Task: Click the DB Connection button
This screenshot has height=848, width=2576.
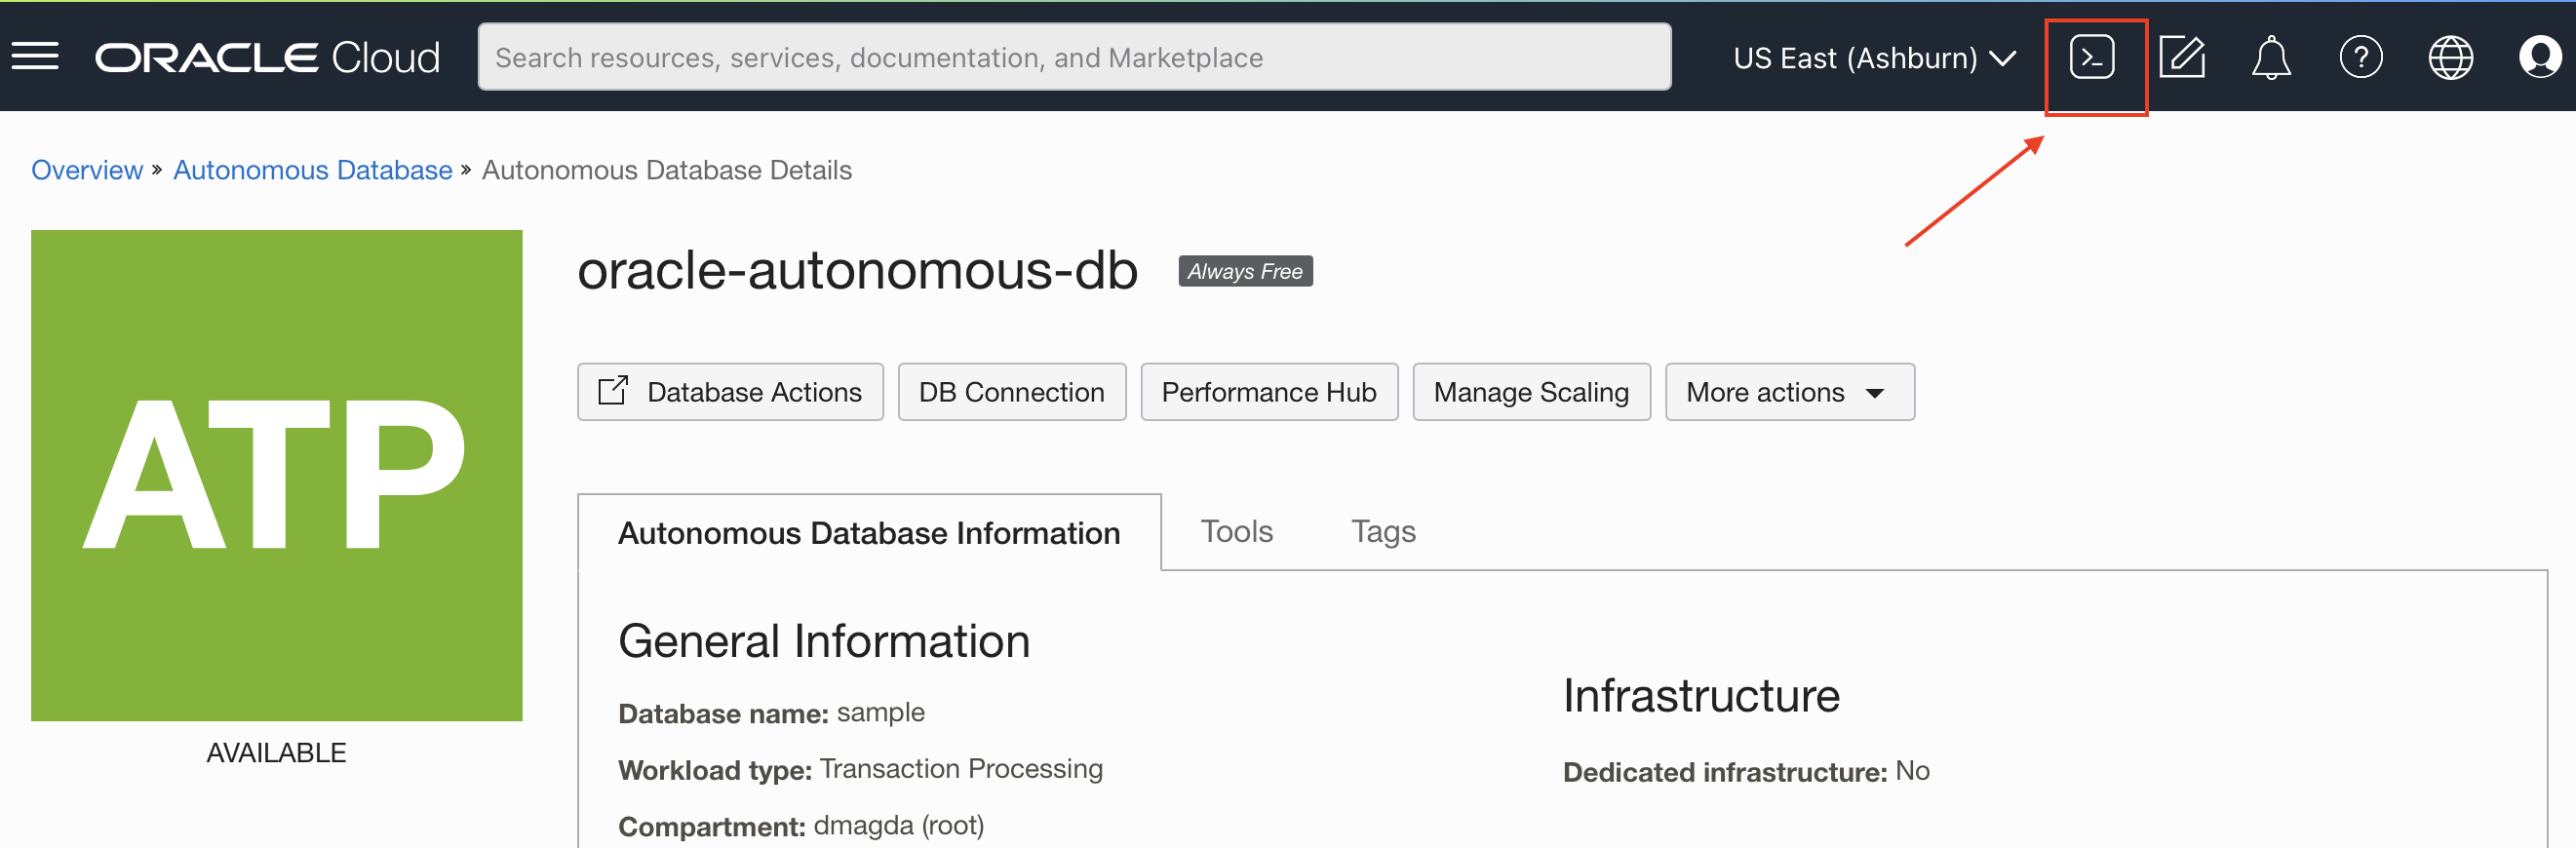Action: [x=1011, y=392]
